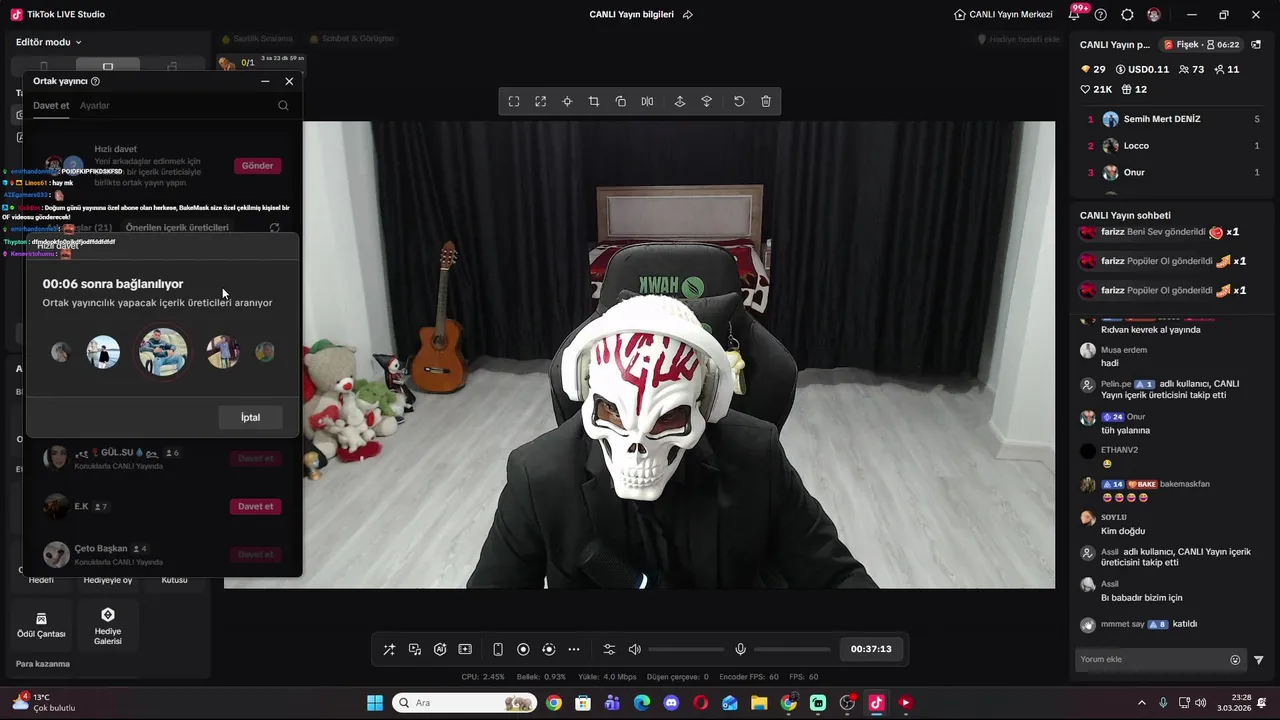Click the 00:37:13 stream timer
The height and width of the screenshot is (720, 1280).
[871, 649]
